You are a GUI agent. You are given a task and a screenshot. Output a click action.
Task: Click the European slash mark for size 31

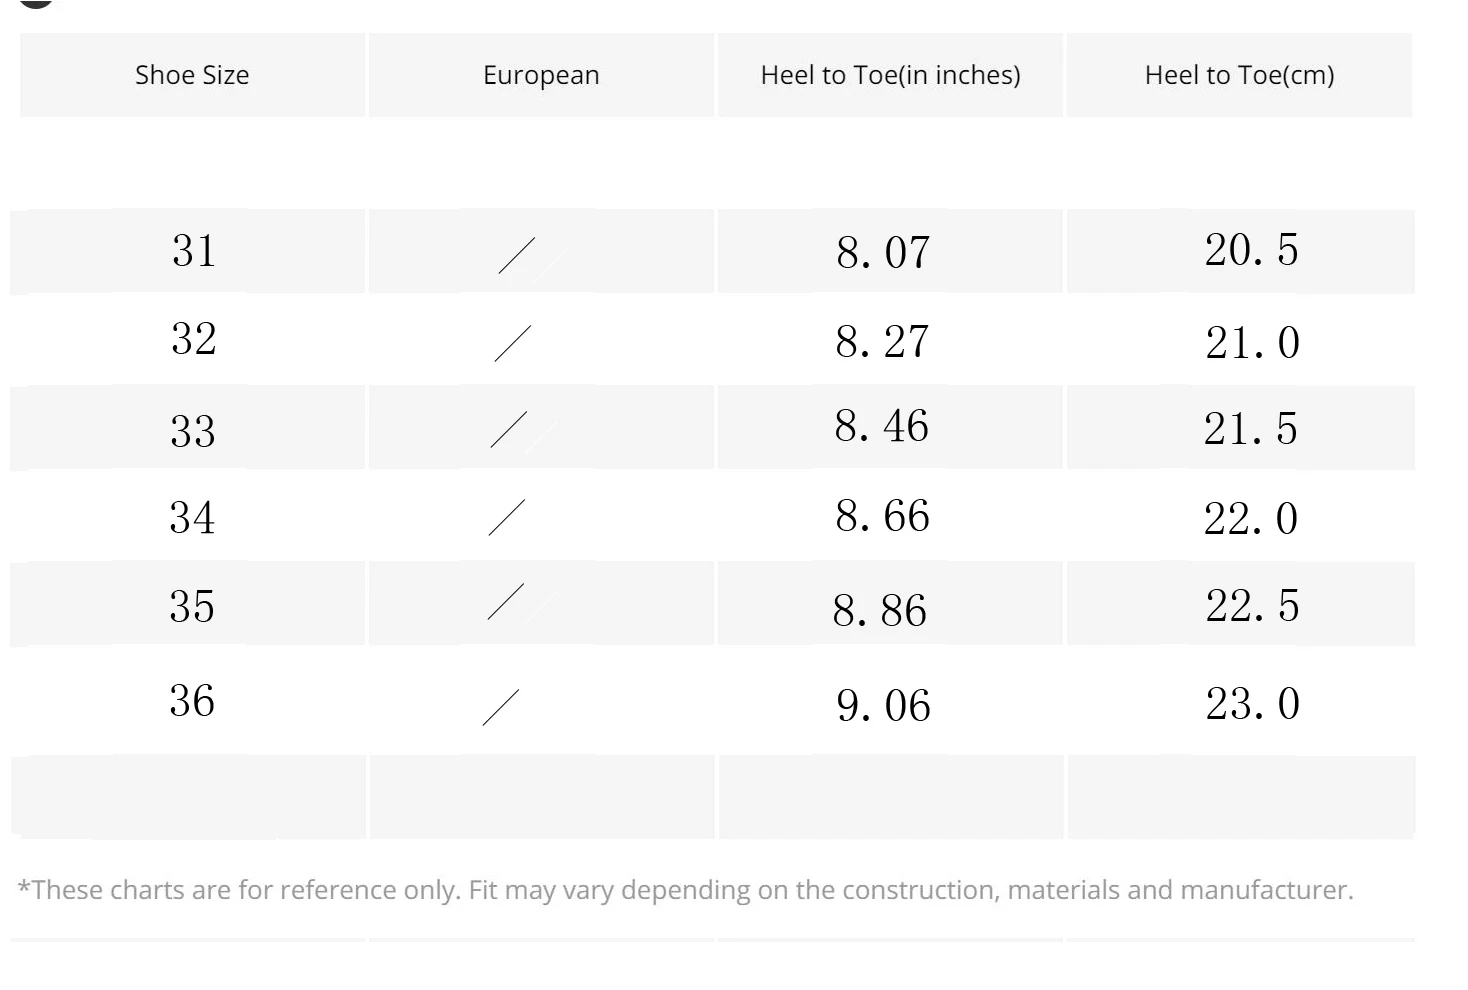click(x=516, y=255)
